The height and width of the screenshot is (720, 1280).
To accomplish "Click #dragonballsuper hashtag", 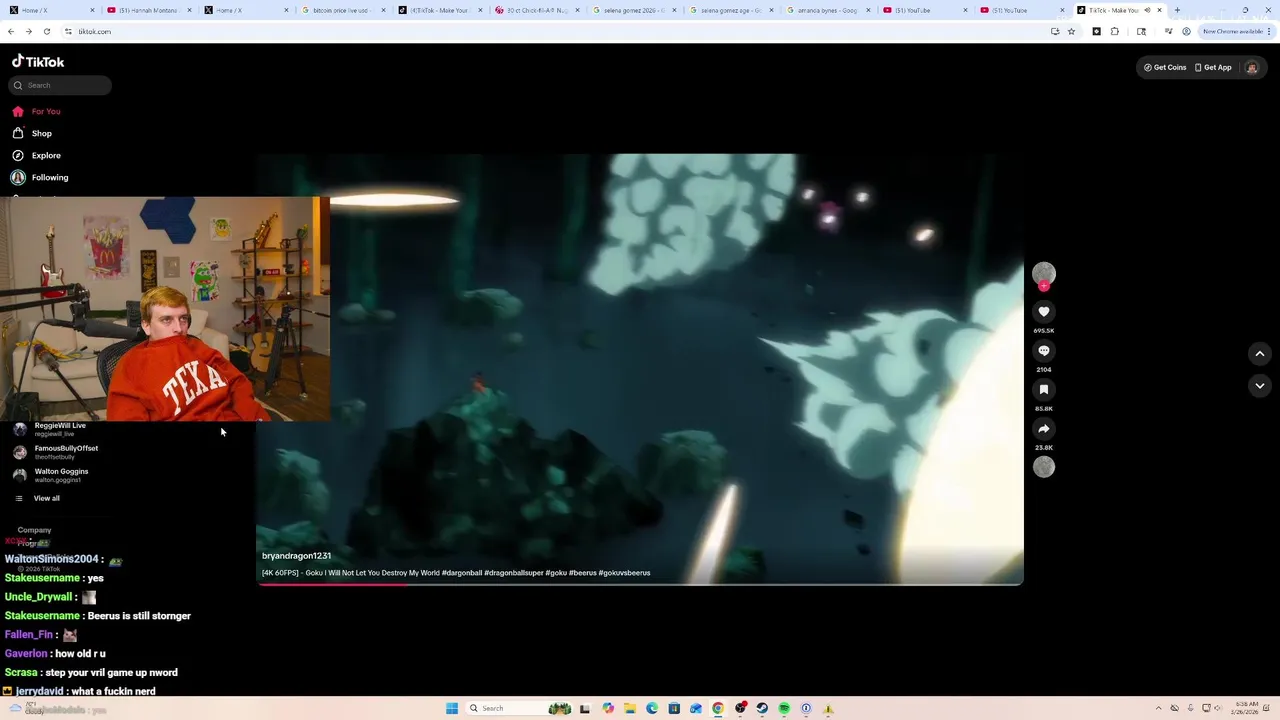I will (513, 573).
